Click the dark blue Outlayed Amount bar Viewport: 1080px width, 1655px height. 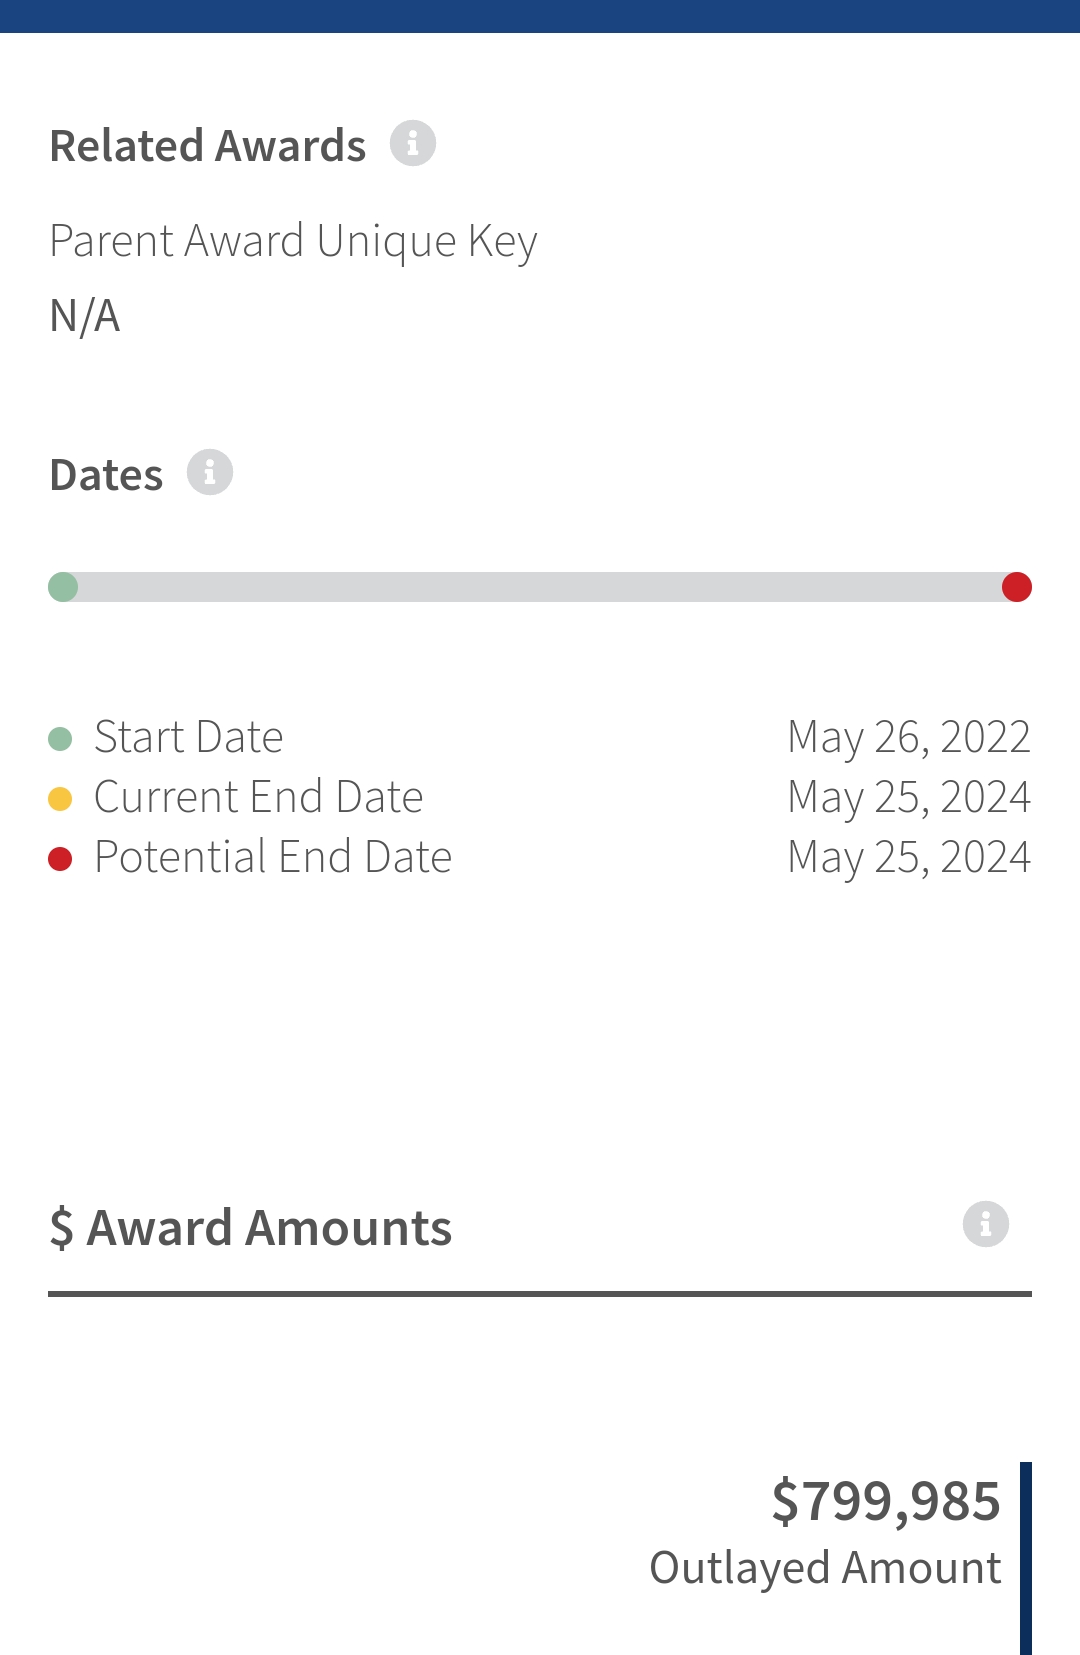[x=1026, y=1558]
